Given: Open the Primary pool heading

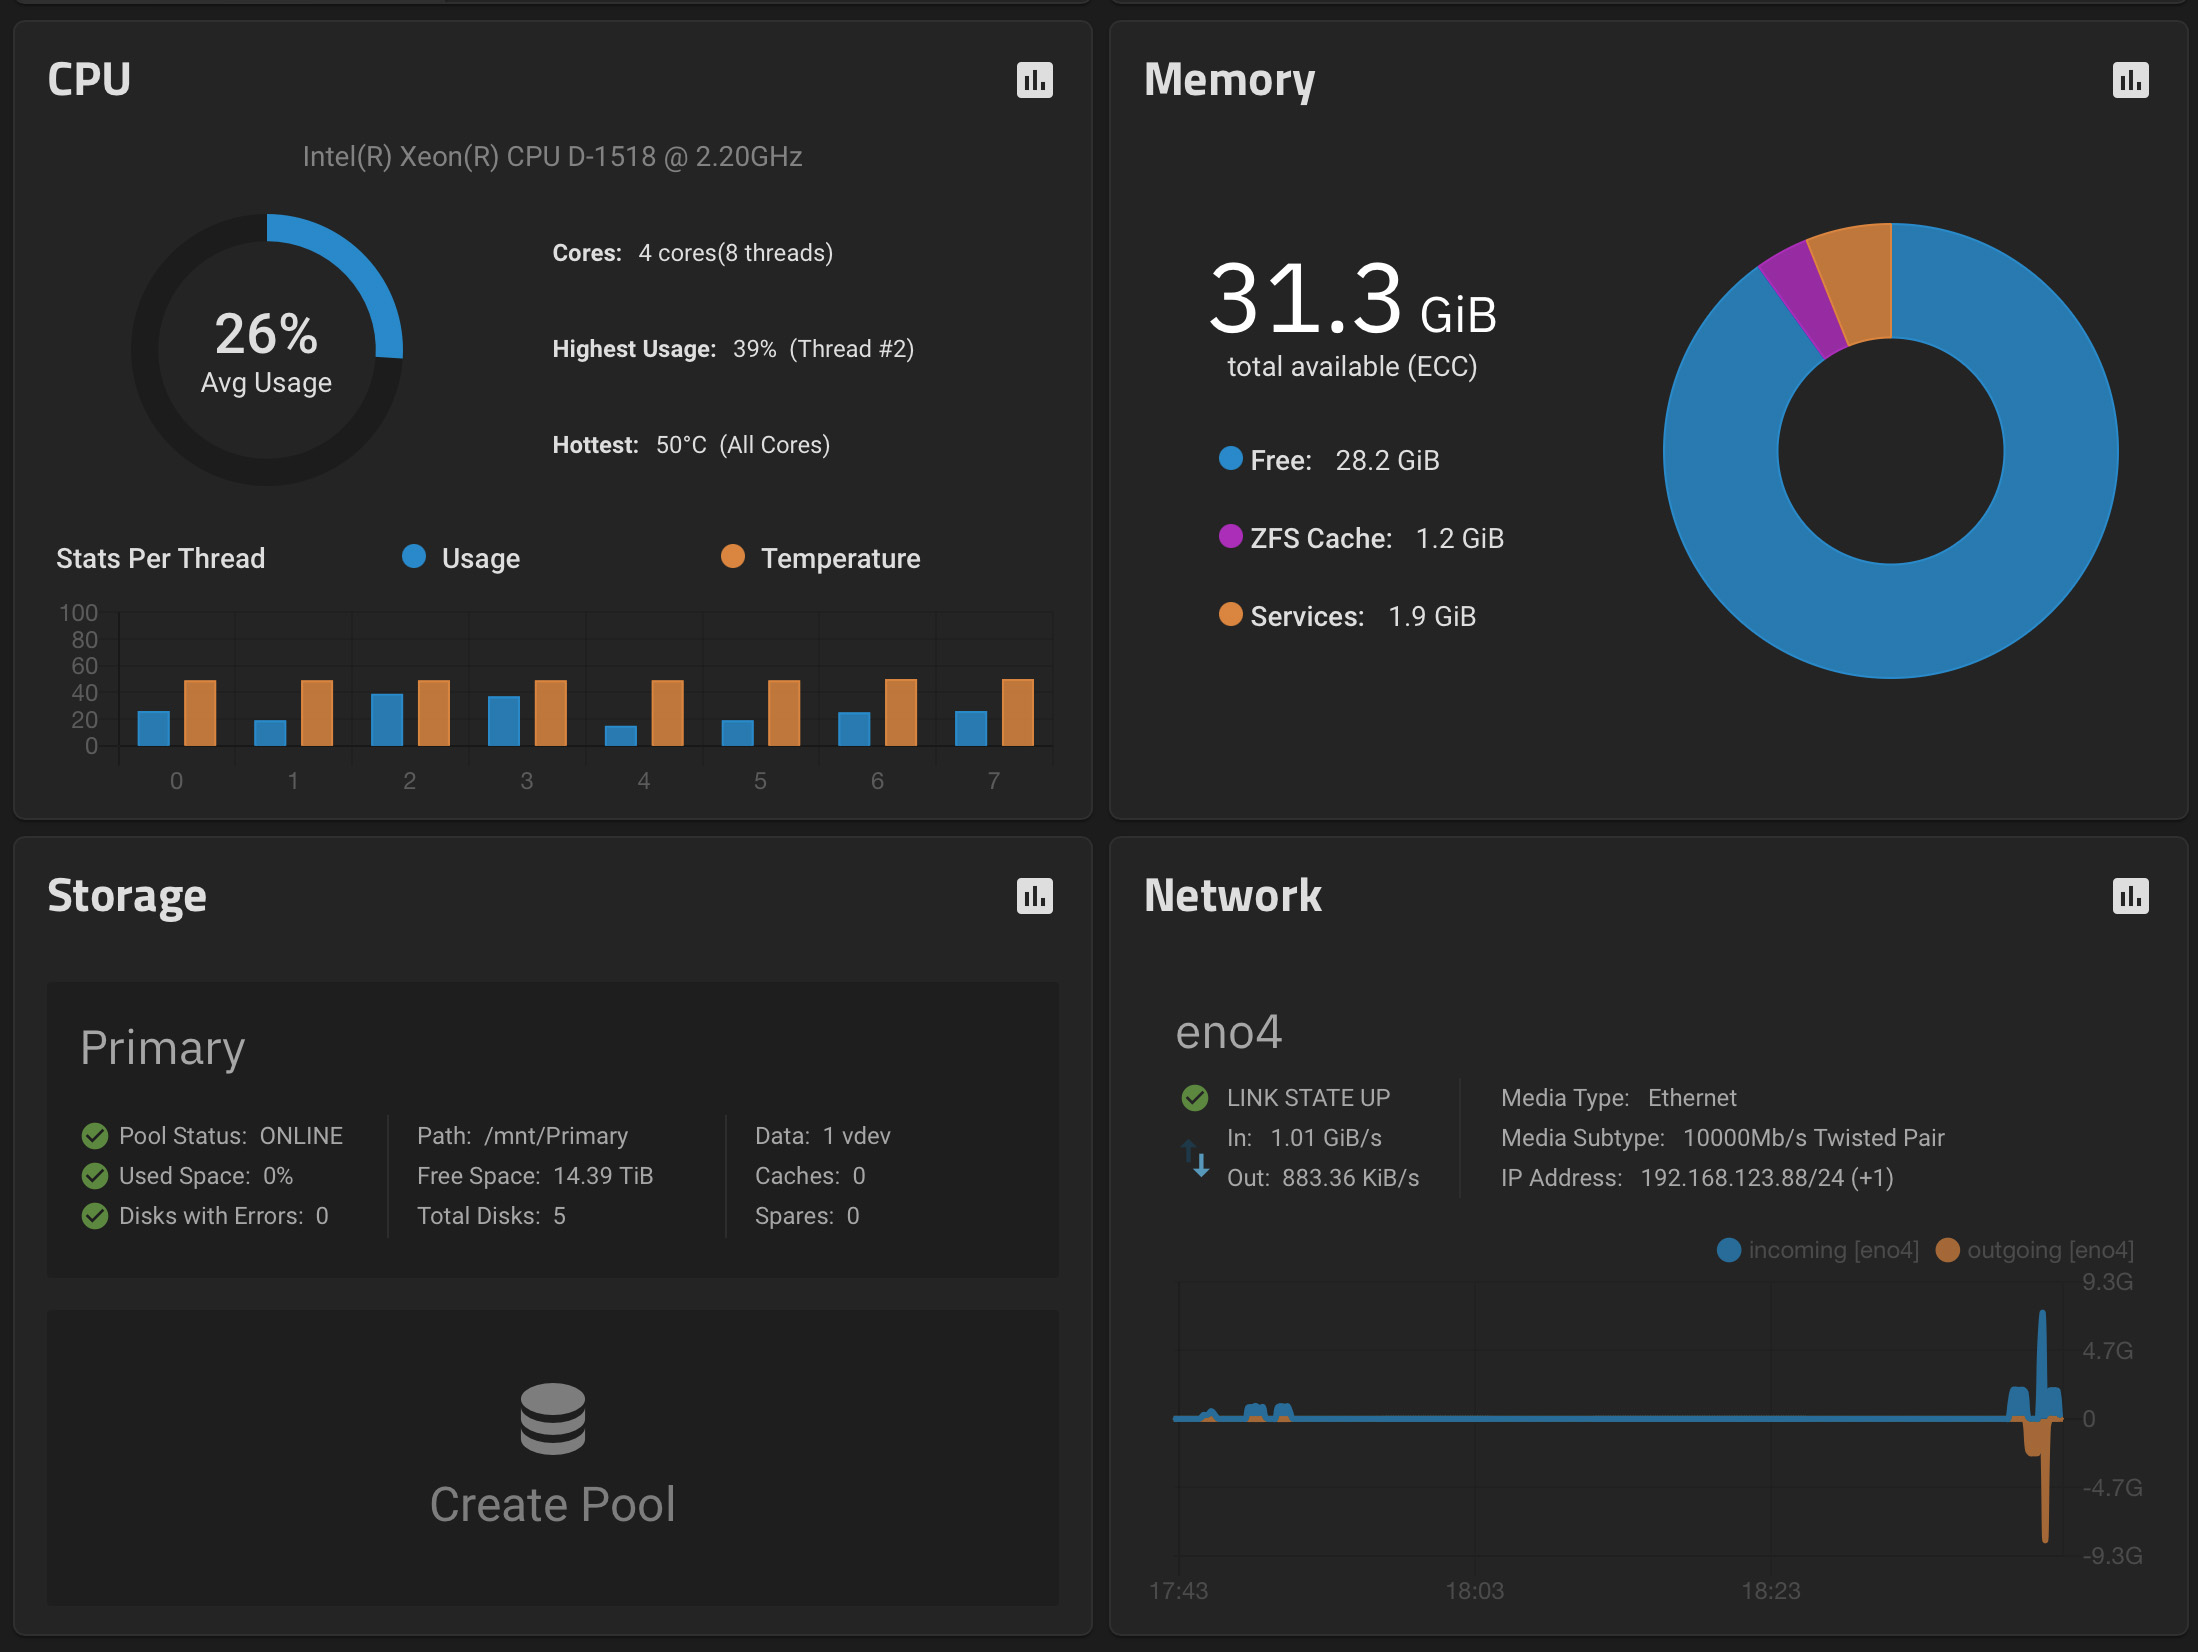Looking at the screenshot, I should coord(163,1048).
